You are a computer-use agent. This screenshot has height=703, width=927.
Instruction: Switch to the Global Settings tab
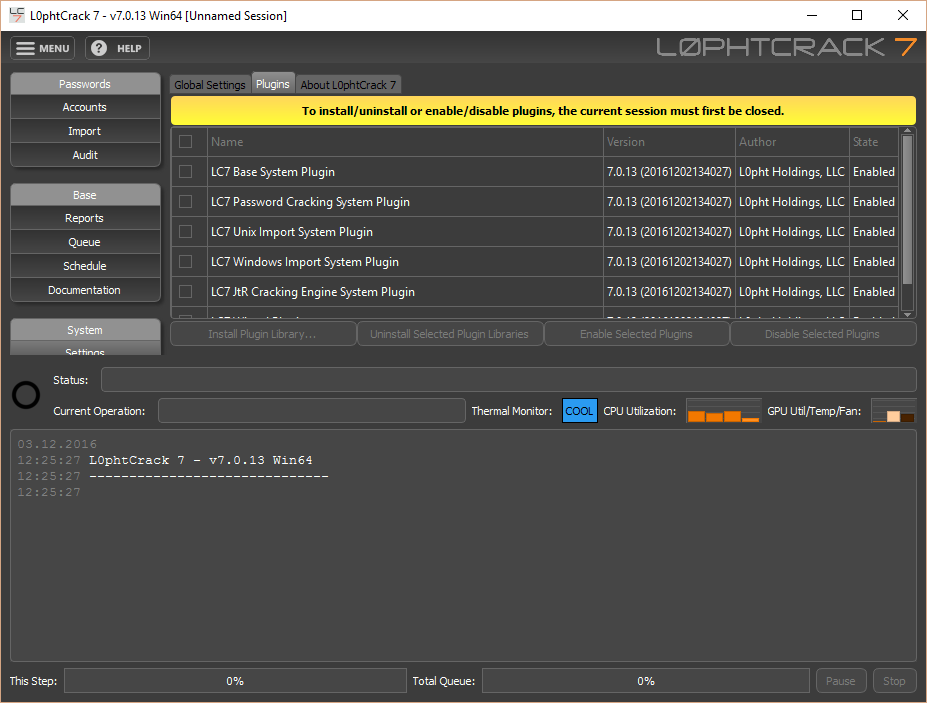210,85
